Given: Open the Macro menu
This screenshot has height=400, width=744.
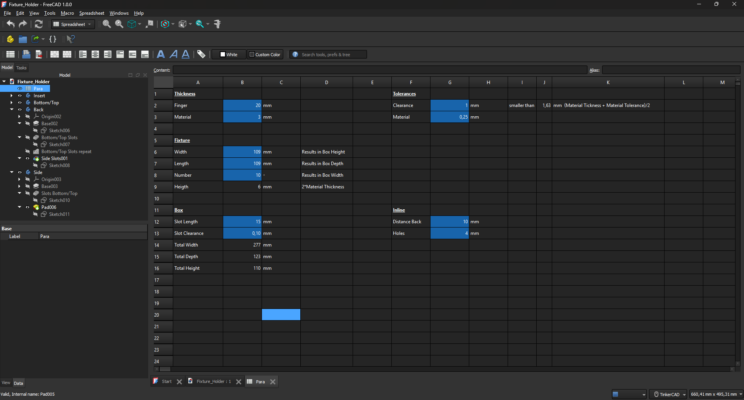Looking at the screenshot, I should (67, 13).
